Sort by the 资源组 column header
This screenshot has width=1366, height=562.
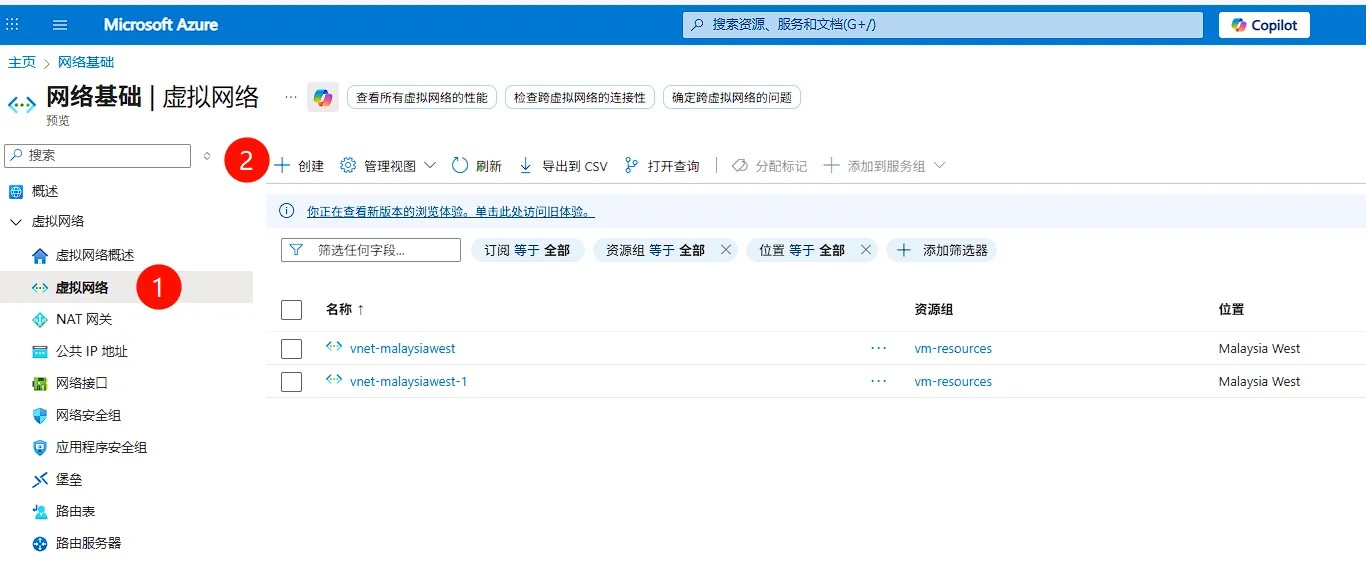(x=934, y=310)
